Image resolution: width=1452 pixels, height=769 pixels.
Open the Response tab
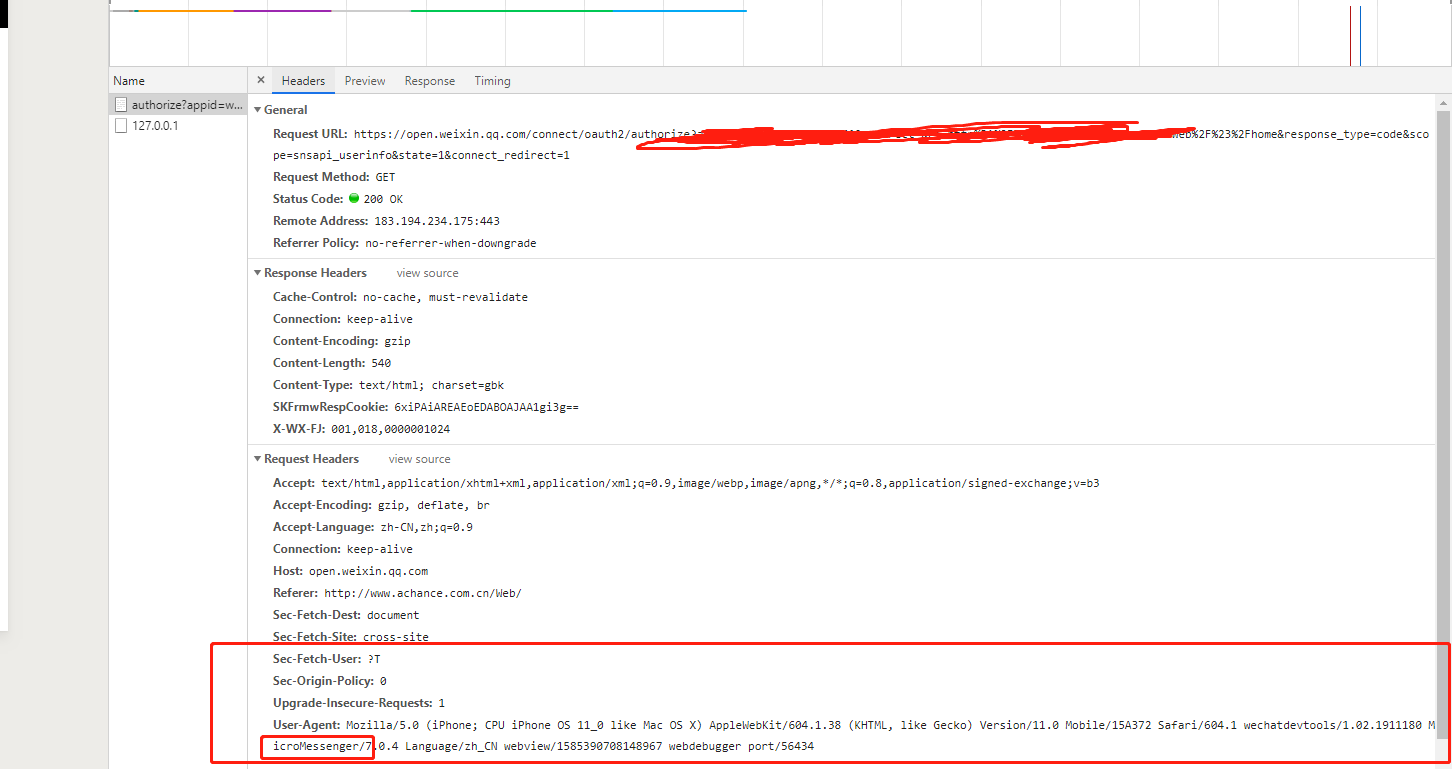(x=430, y=81)
